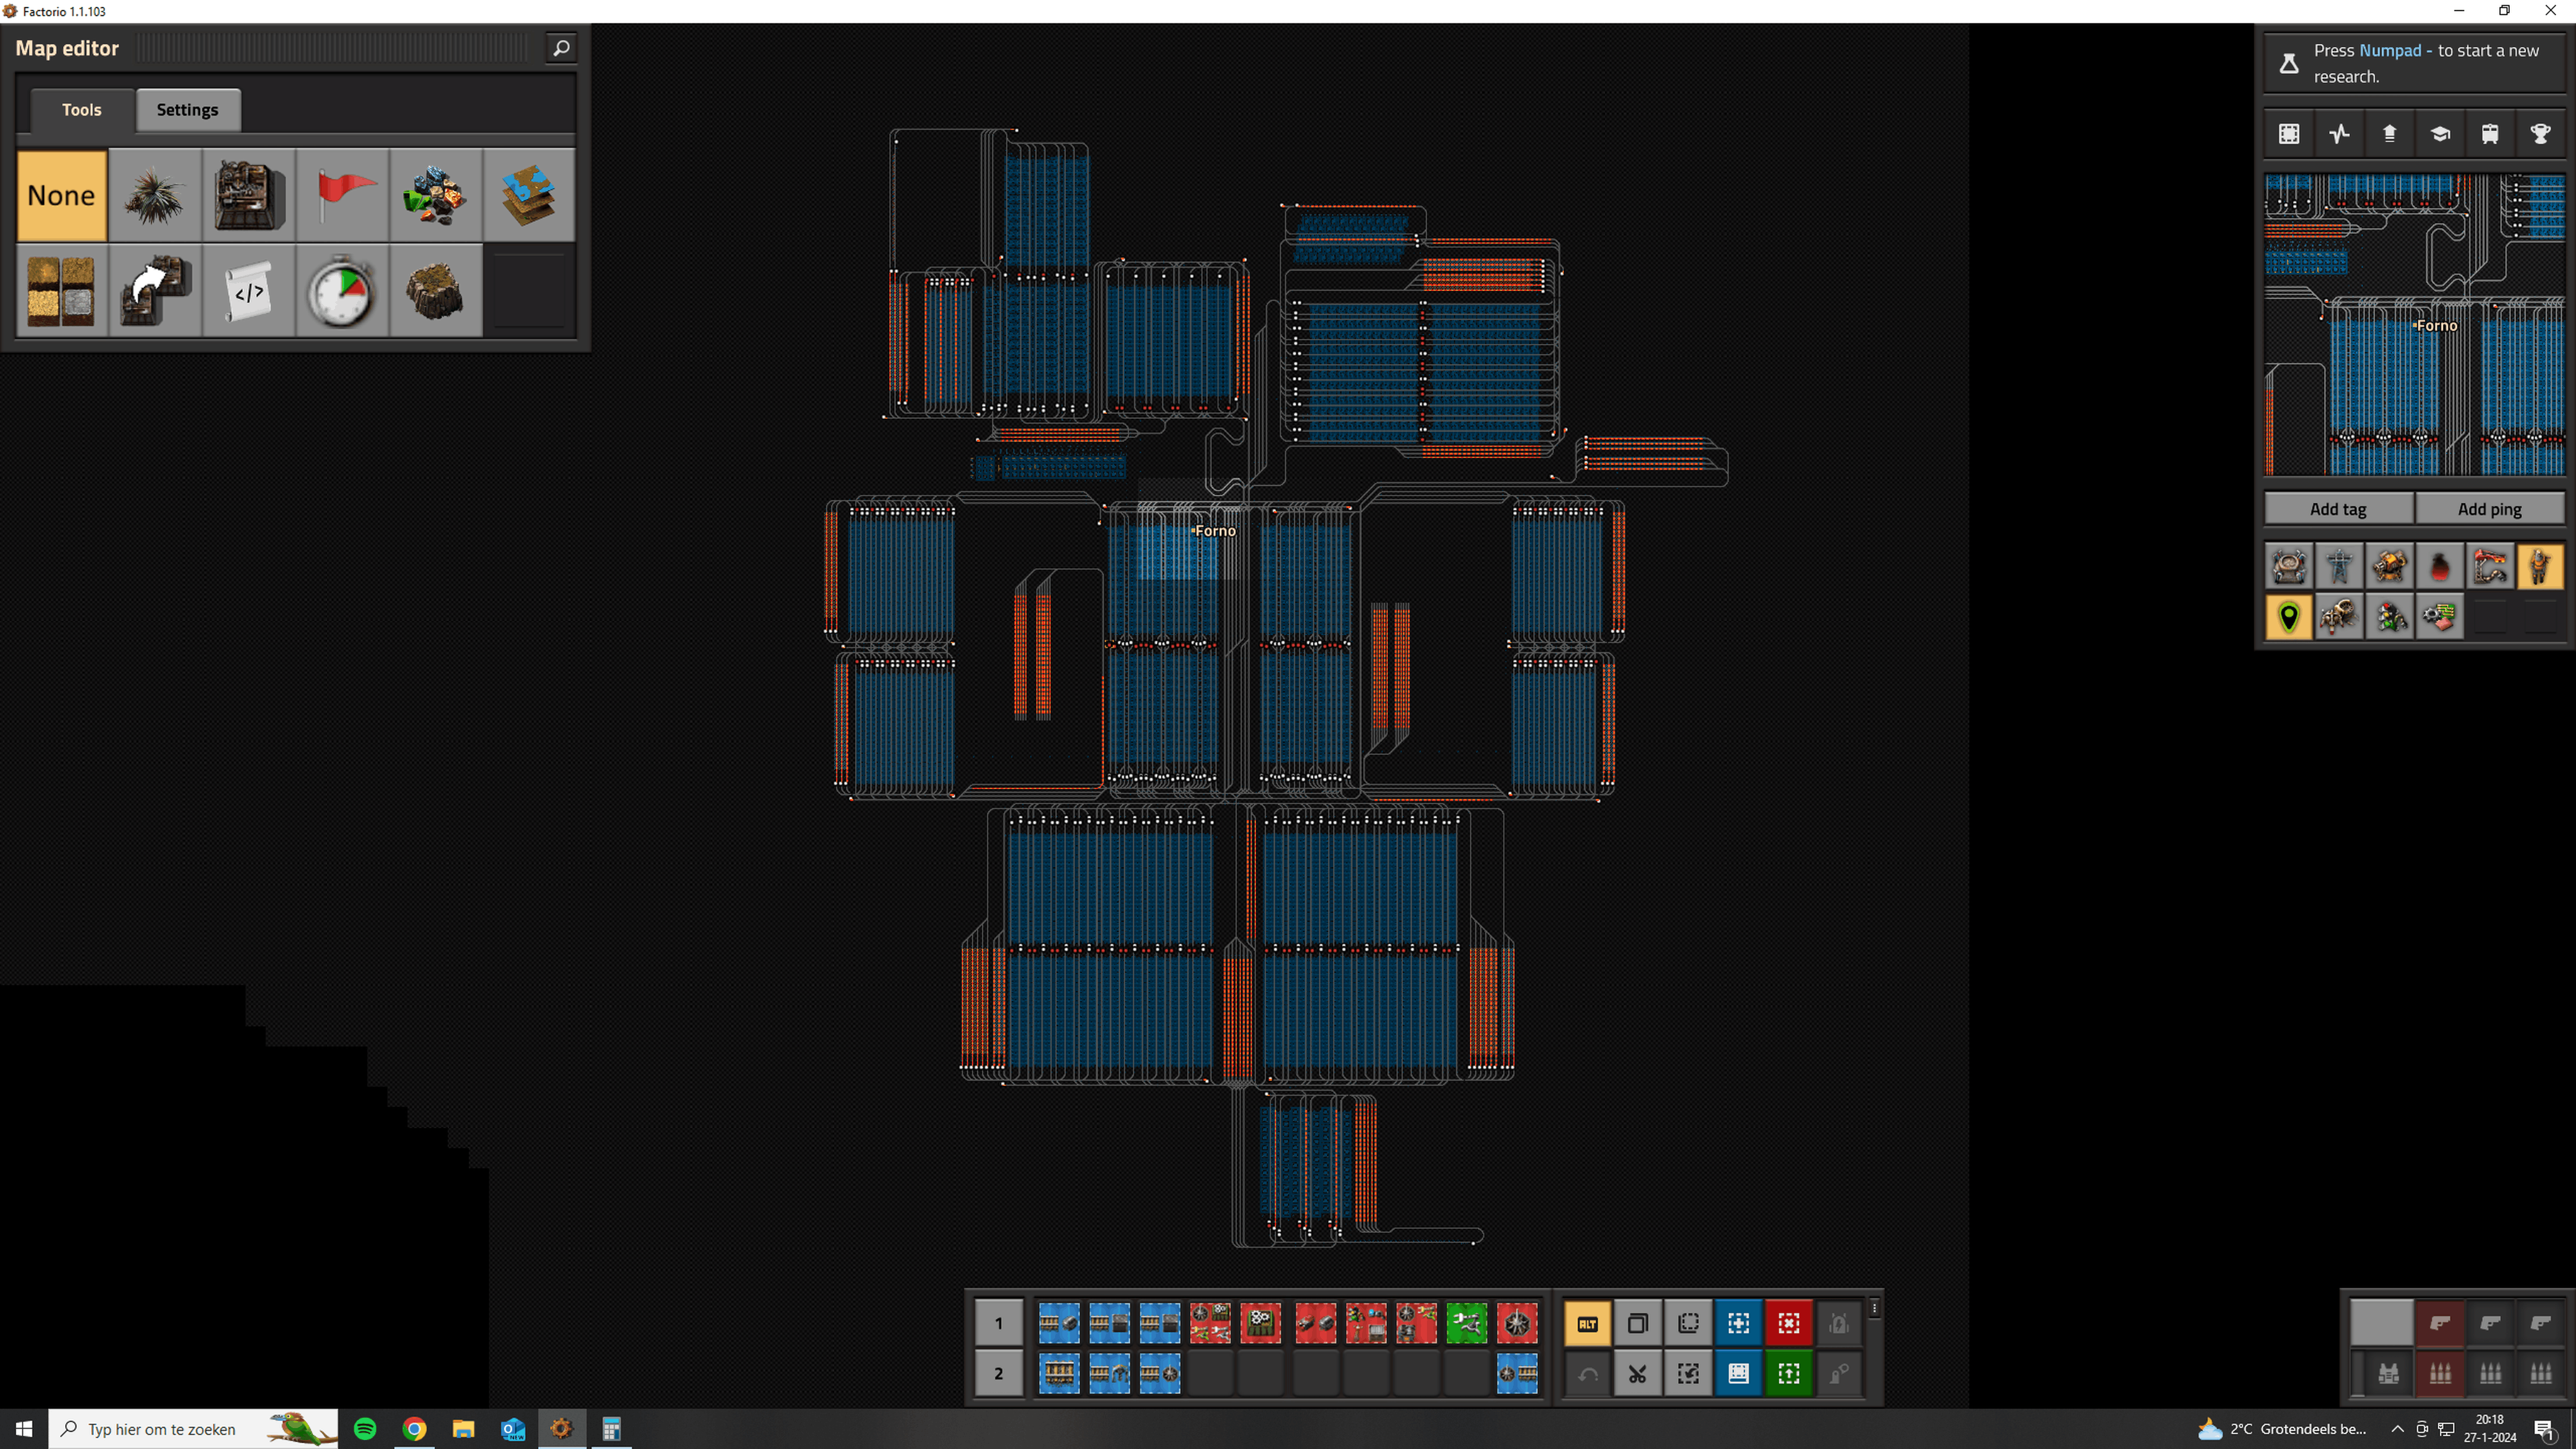Toggle worker robots (spidertron-like) overlay
This screenshot has height=1449, width=2576.
2339,617
